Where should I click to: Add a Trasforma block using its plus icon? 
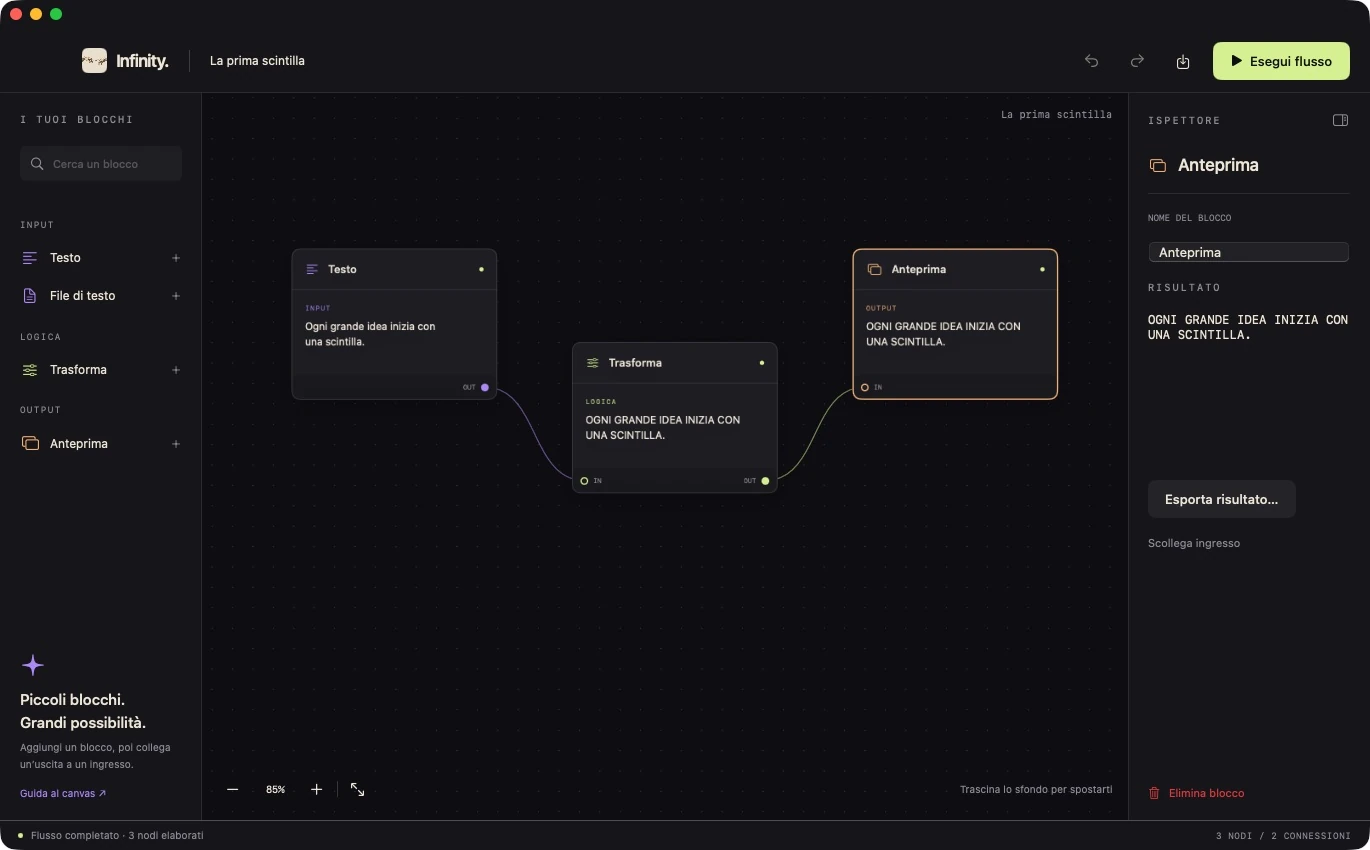click(176, 370)
